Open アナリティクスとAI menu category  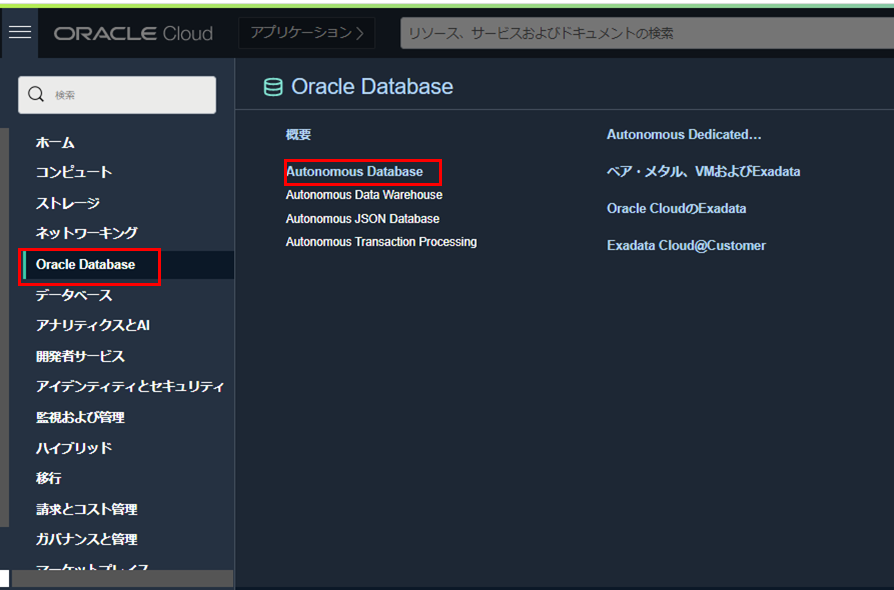92,325
